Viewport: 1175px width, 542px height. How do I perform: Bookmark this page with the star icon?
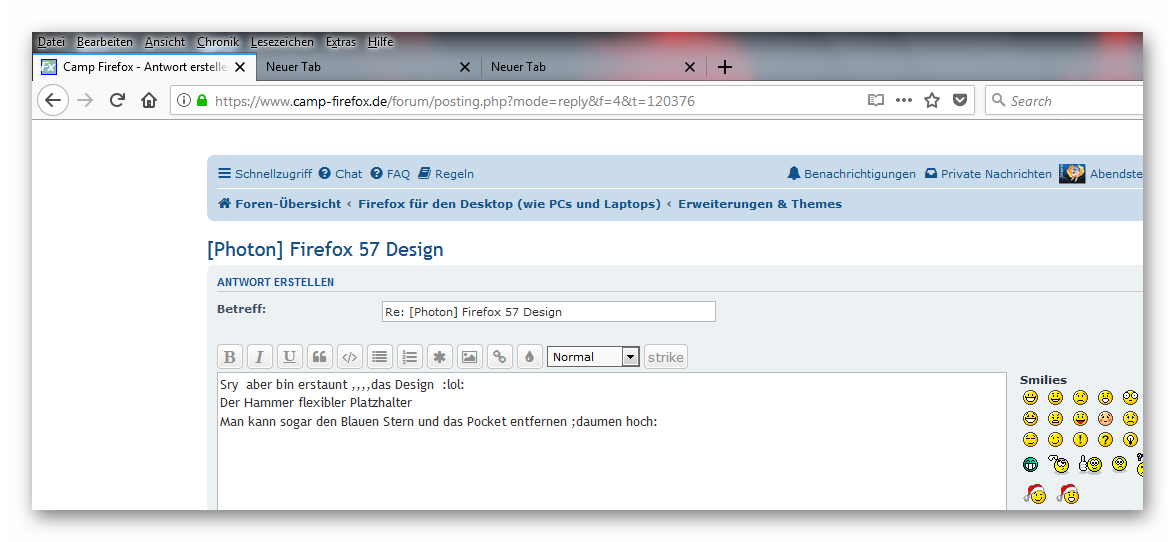coord(931,100)
